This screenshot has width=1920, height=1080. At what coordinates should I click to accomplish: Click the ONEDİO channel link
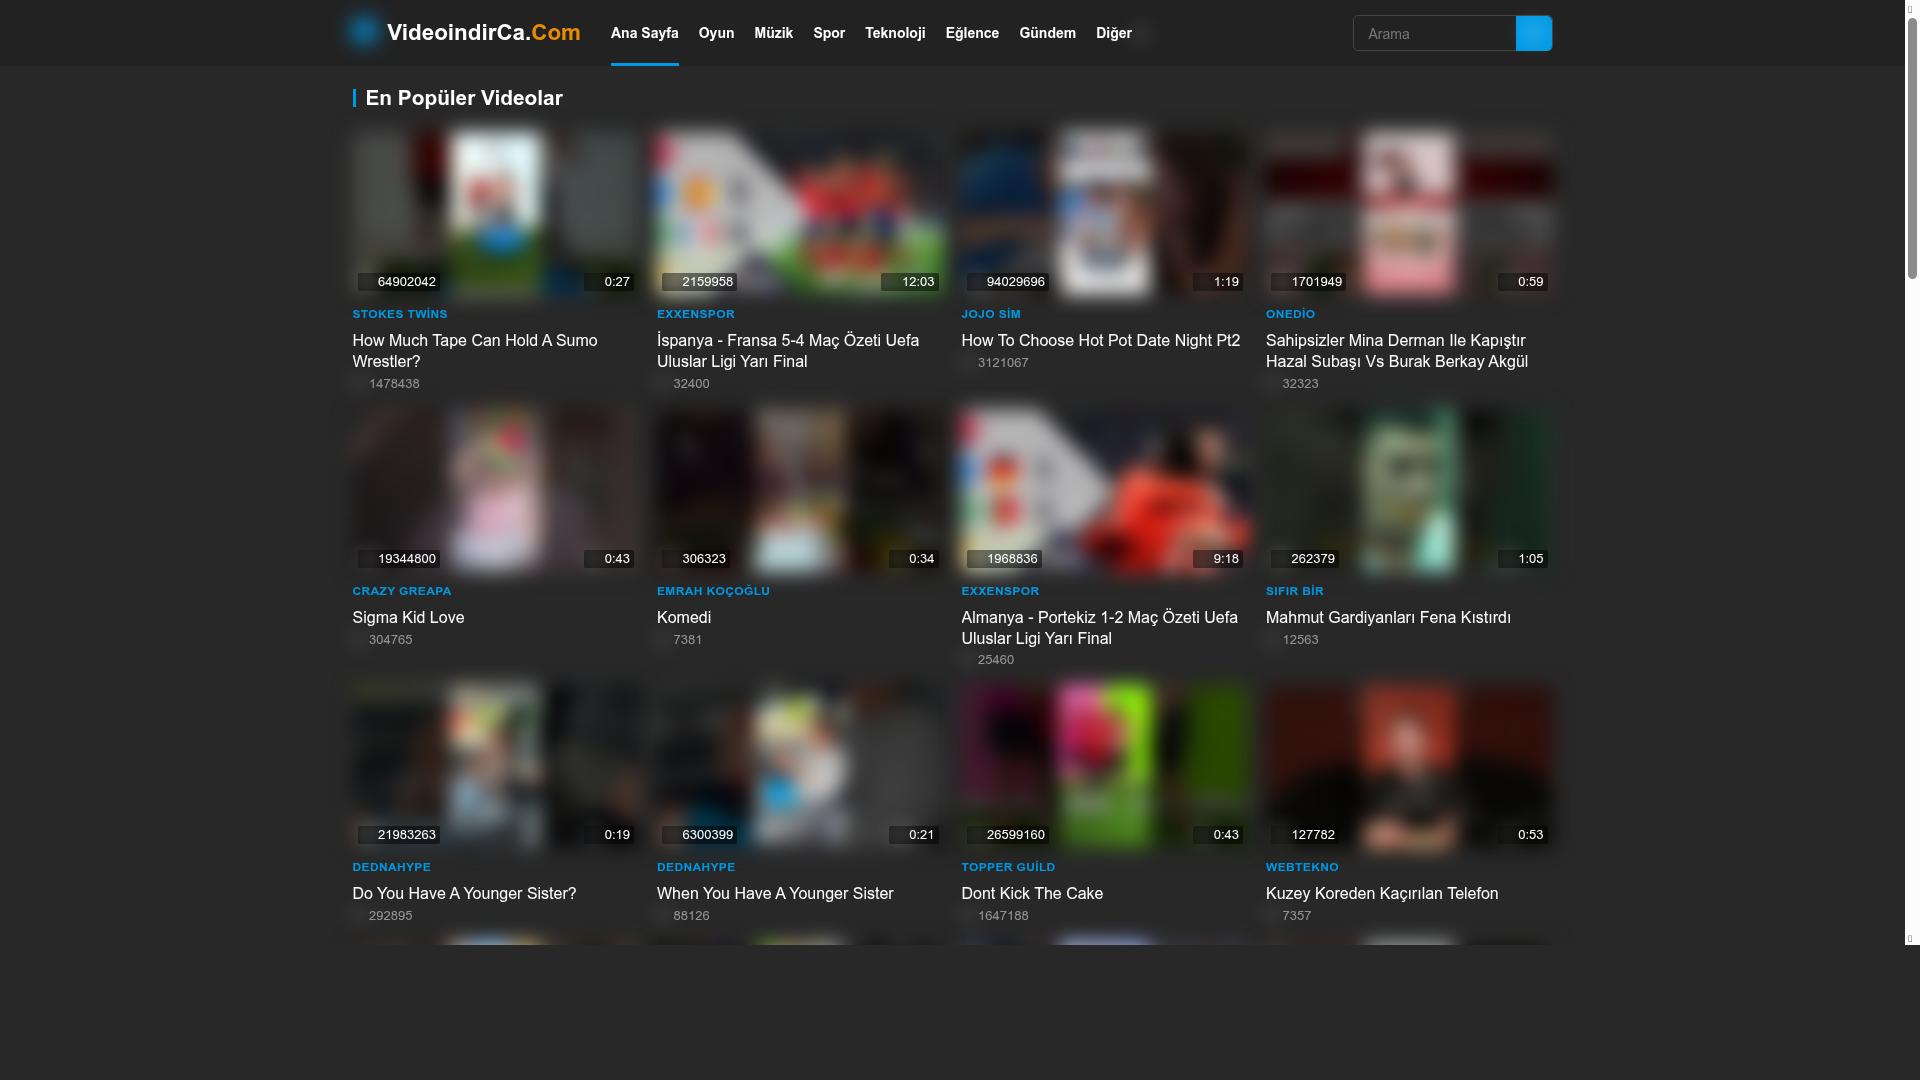1289,314
